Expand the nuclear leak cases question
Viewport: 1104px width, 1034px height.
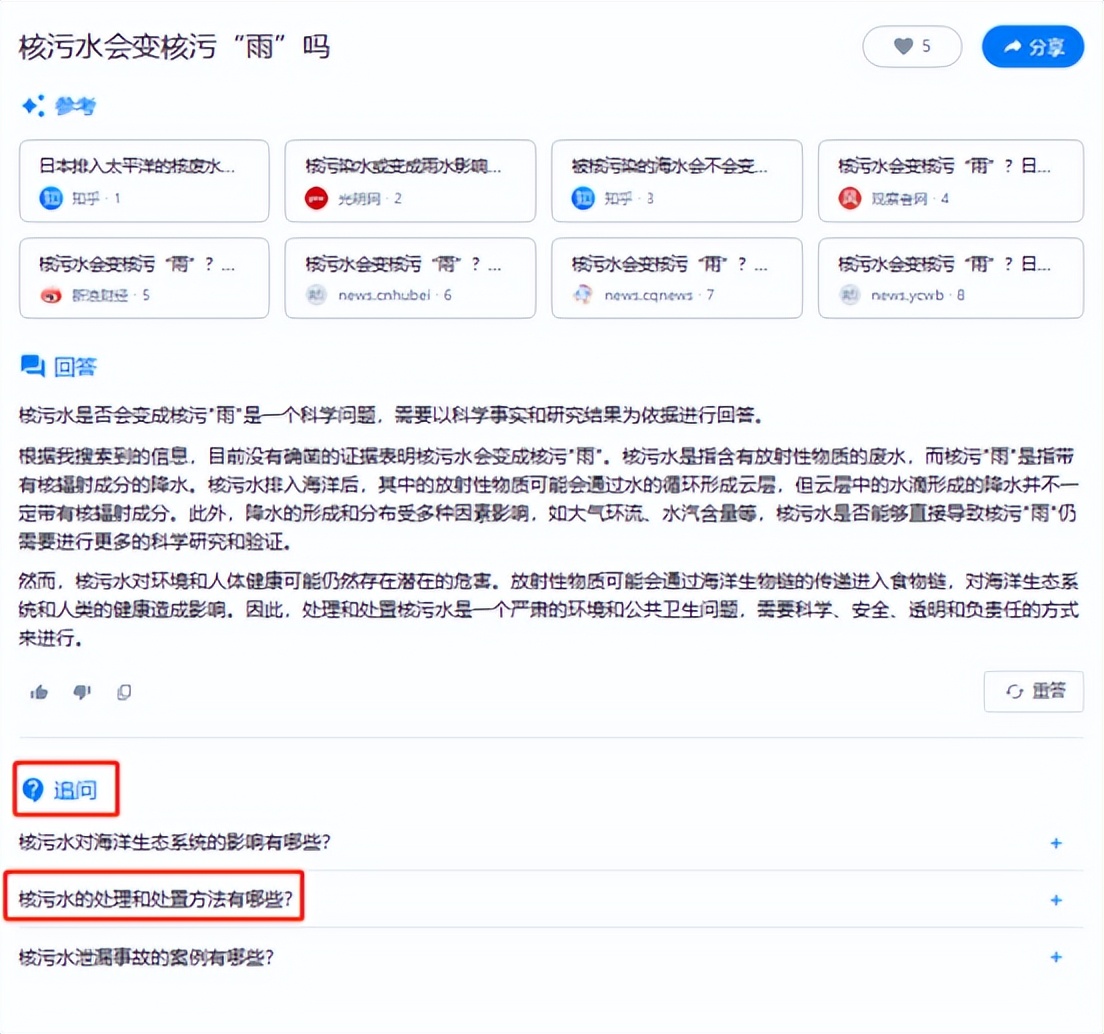coord(1056,957)
